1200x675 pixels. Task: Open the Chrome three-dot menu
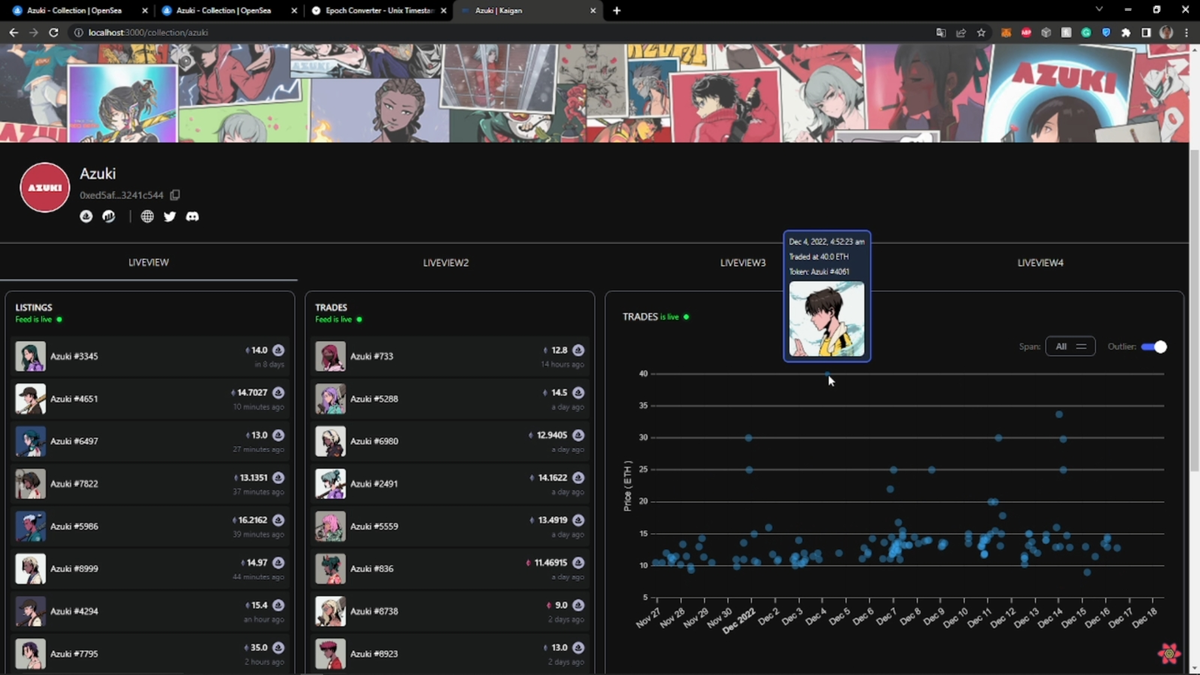1185,33
